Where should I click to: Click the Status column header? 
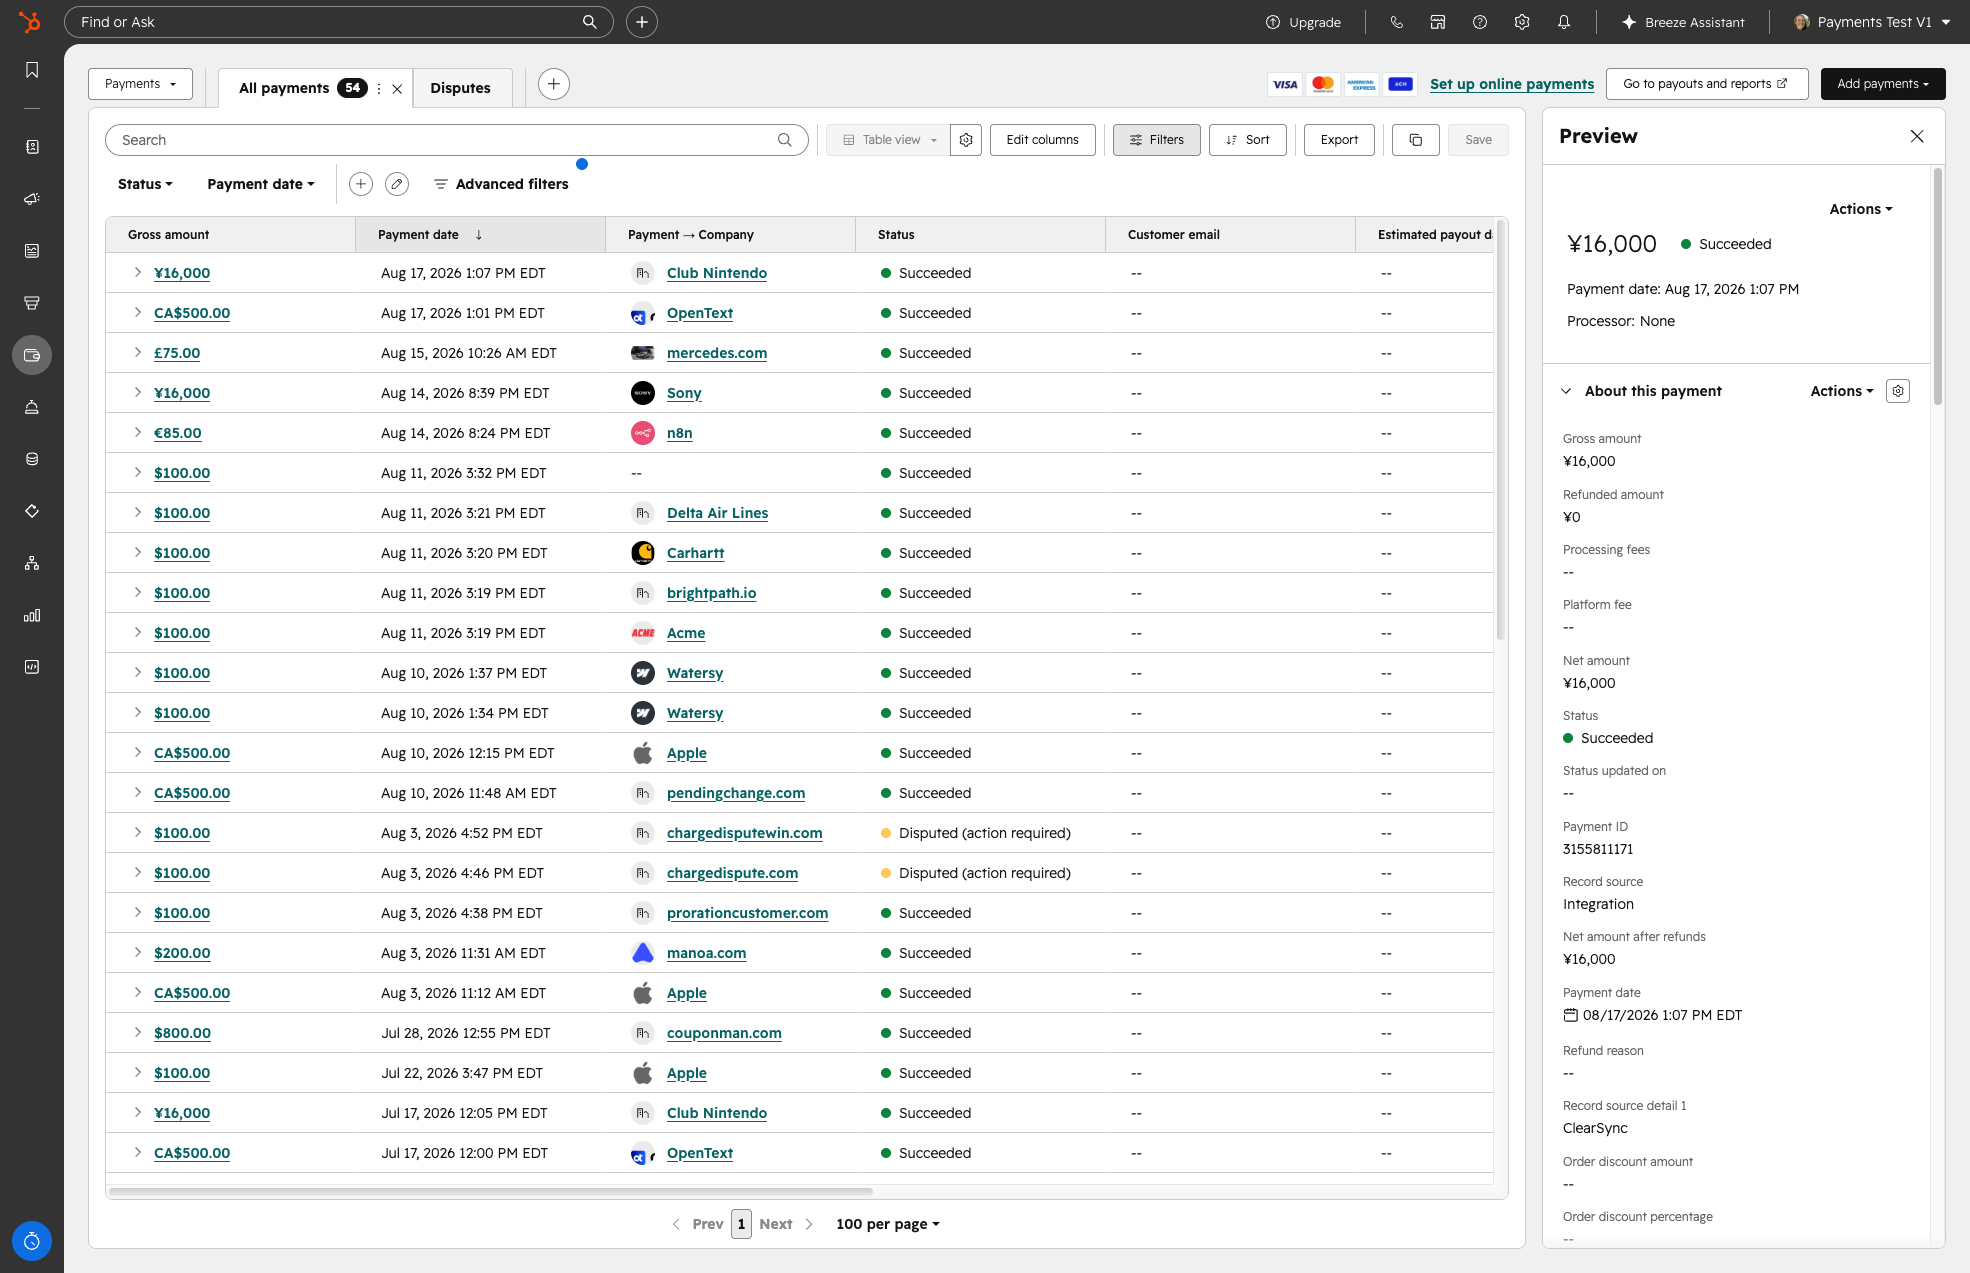[x=980, y=235]
